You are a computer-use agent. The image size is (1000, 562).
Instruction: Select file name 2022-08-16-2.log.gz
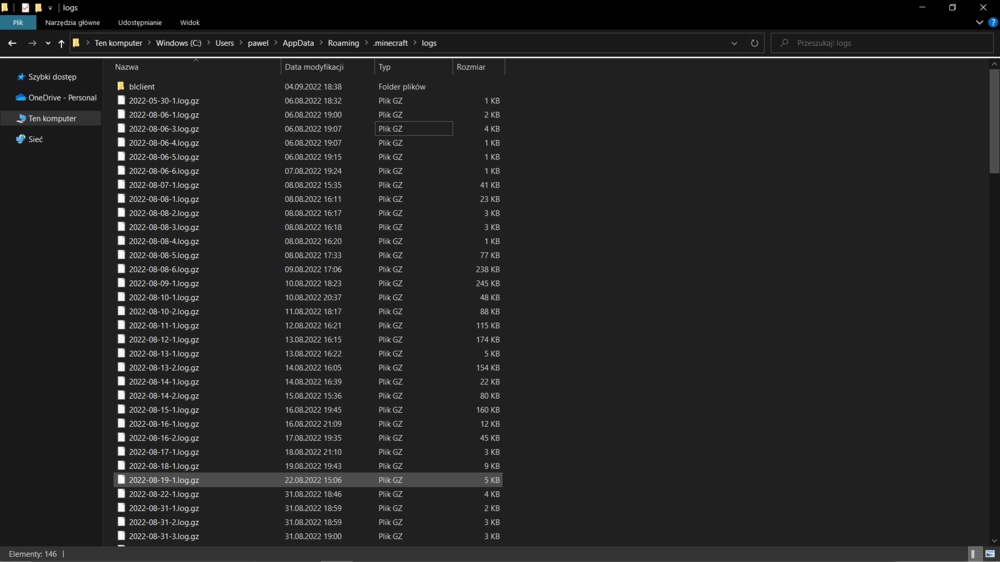(x=164, y=438)
